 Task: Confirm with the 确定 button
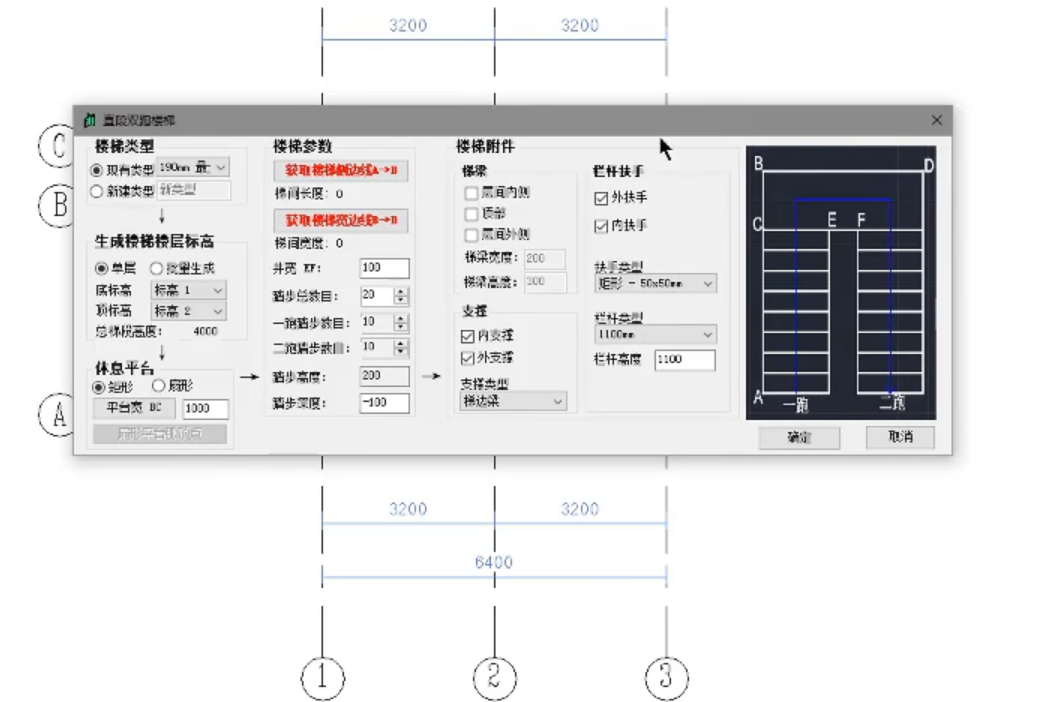click(x=799, y=438)
